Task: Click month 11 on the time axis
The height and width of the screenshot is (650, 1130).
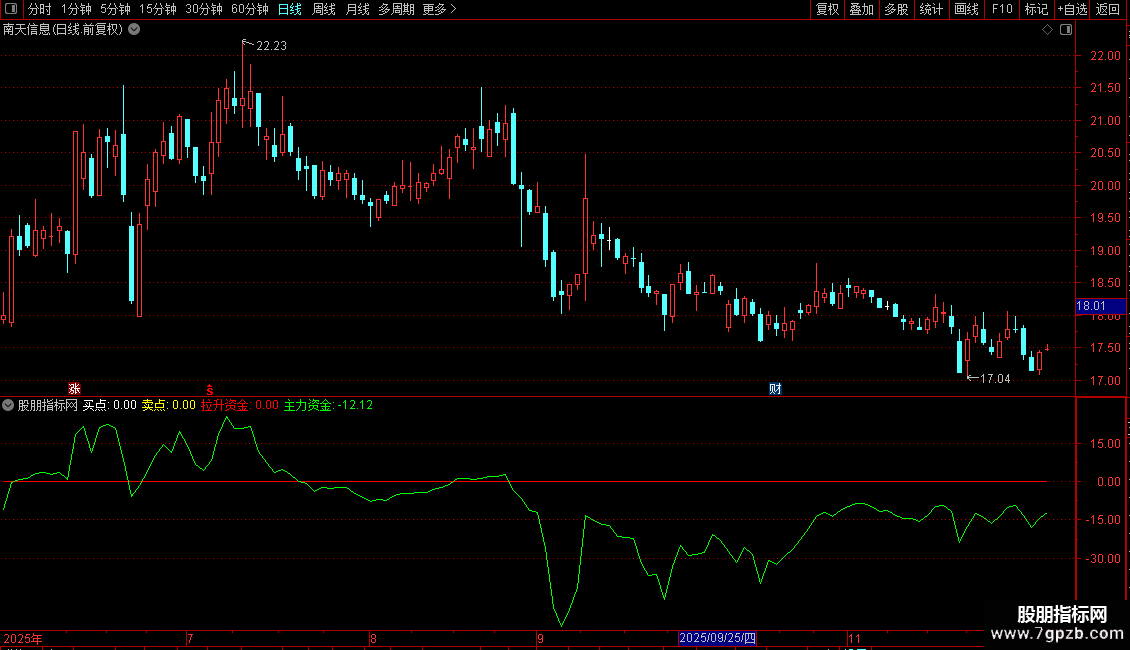Action: click(x=854, y=638)
